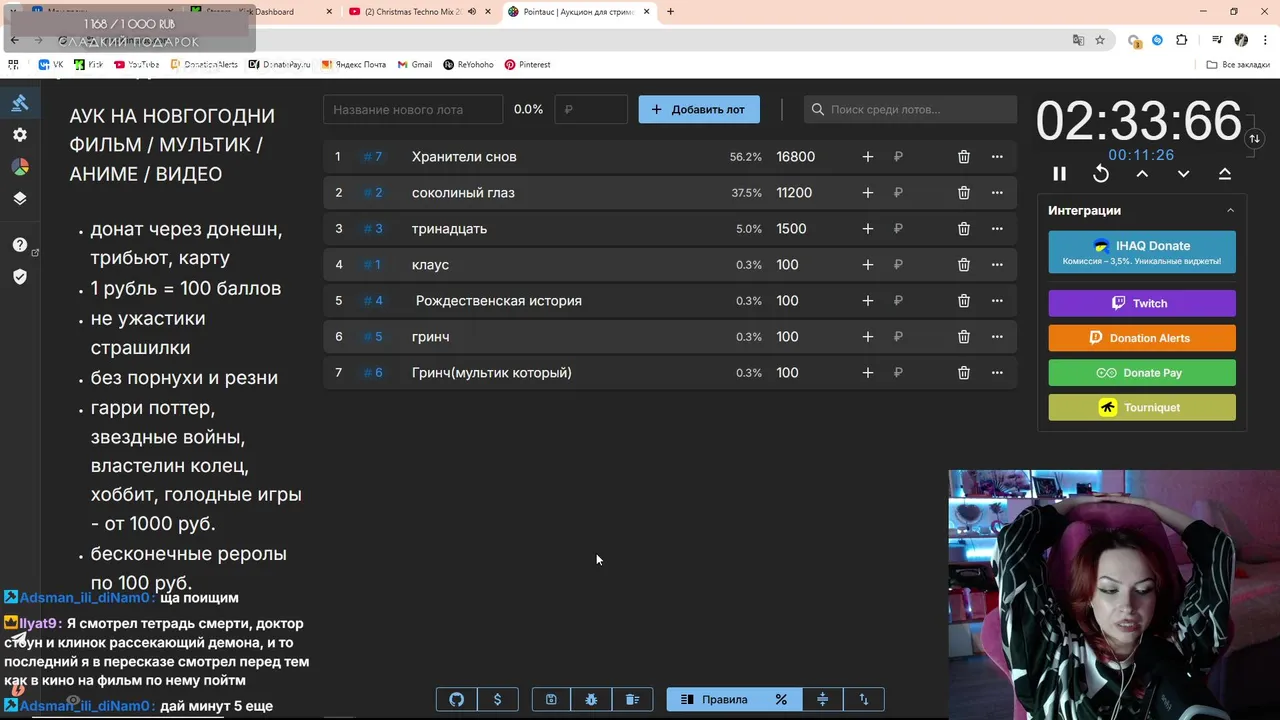This screenshot has height=720, width=1280.
Task: Click the swap arrows icon beside the timer
Action: coord(1254,139)
